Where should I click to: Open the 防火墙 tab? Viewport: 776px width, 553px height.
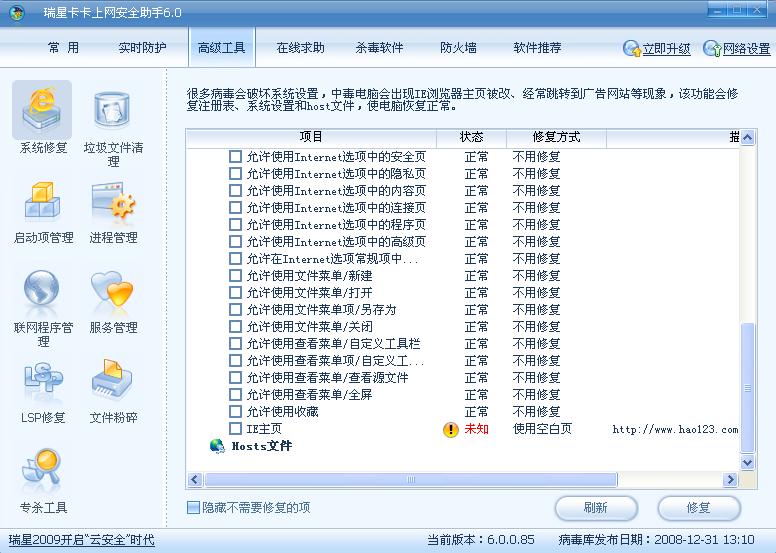[458, 48]
